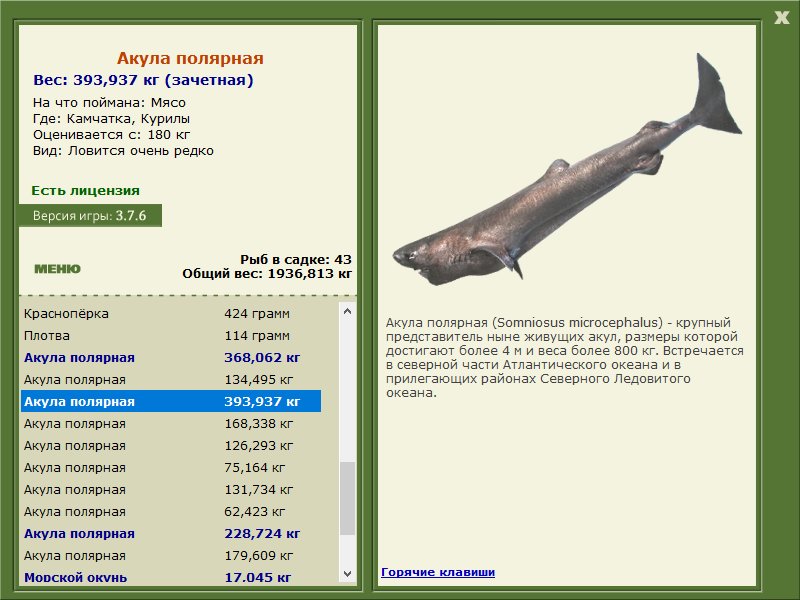
Task: Click the Оценивается с: 180 кг line
Action: pyautogui.click(x=111, y=135)
